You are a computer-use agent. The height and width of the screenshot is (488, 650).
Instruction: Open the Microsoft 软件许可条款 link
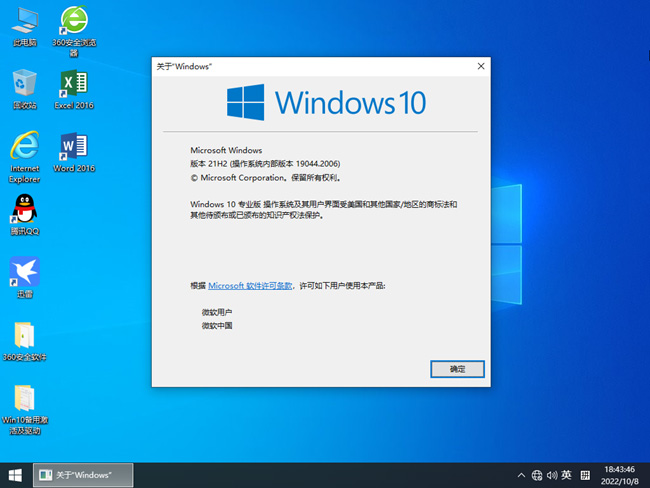coord(250,286)
